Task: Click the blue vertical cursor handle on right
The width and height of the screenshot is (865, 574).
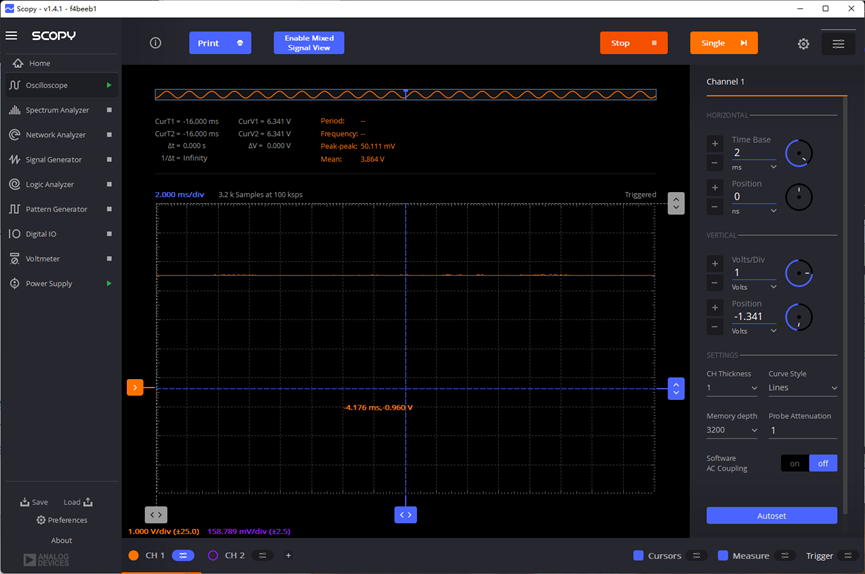Action: click(x=676, y=389)
